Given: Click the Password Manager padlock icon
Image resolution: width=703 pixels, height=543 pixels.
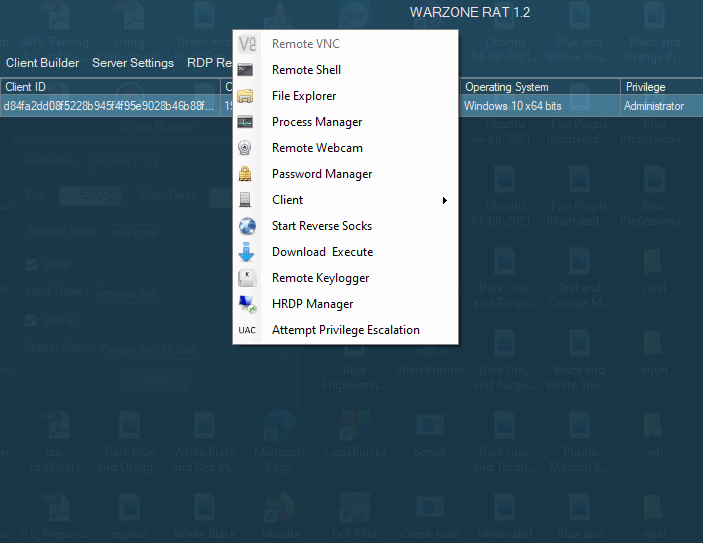Looking at the screenshot, I should click(245, 174).
